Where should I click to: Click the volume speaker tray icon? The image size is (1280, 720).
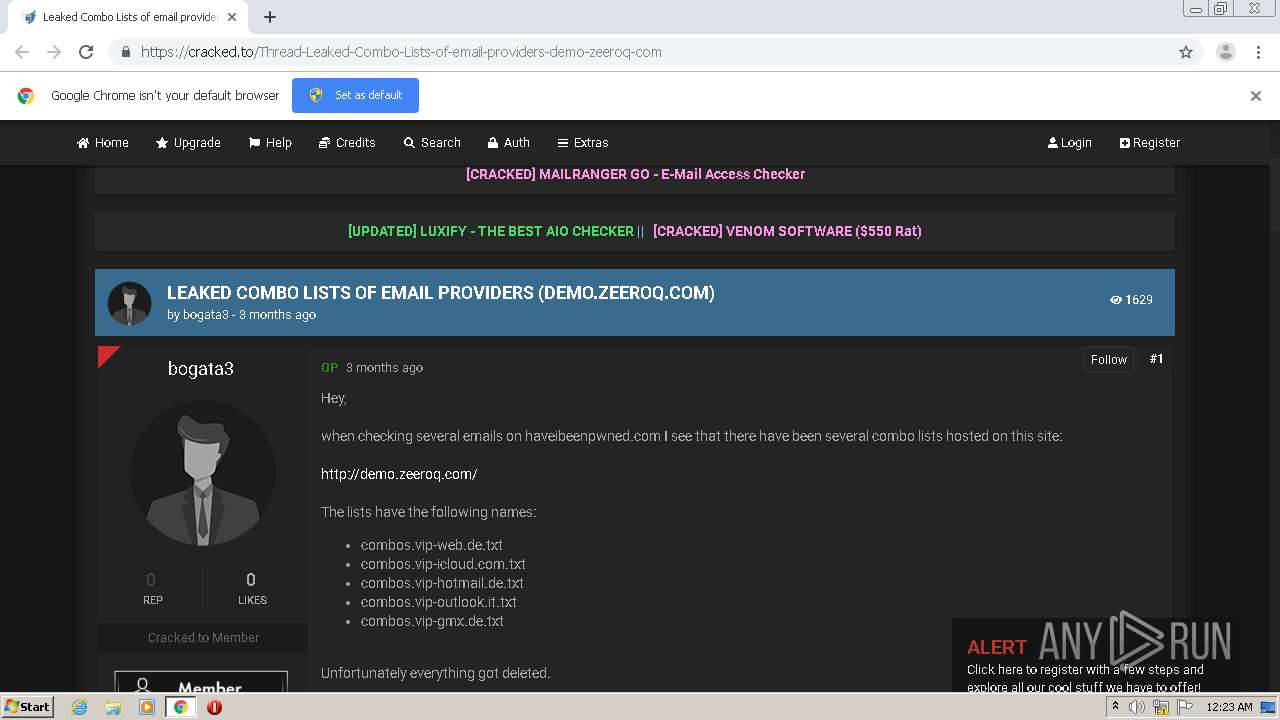point(1137,707)
